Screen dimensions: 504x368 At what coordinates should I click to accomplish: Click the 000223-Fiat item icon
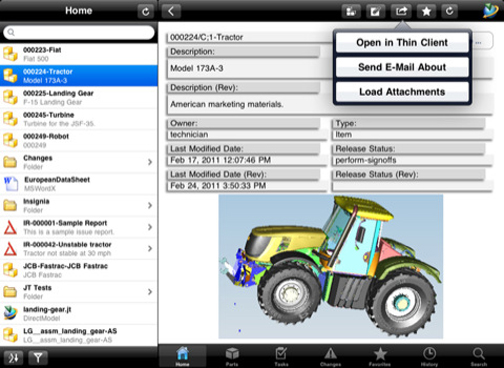(x=10, y=54)
